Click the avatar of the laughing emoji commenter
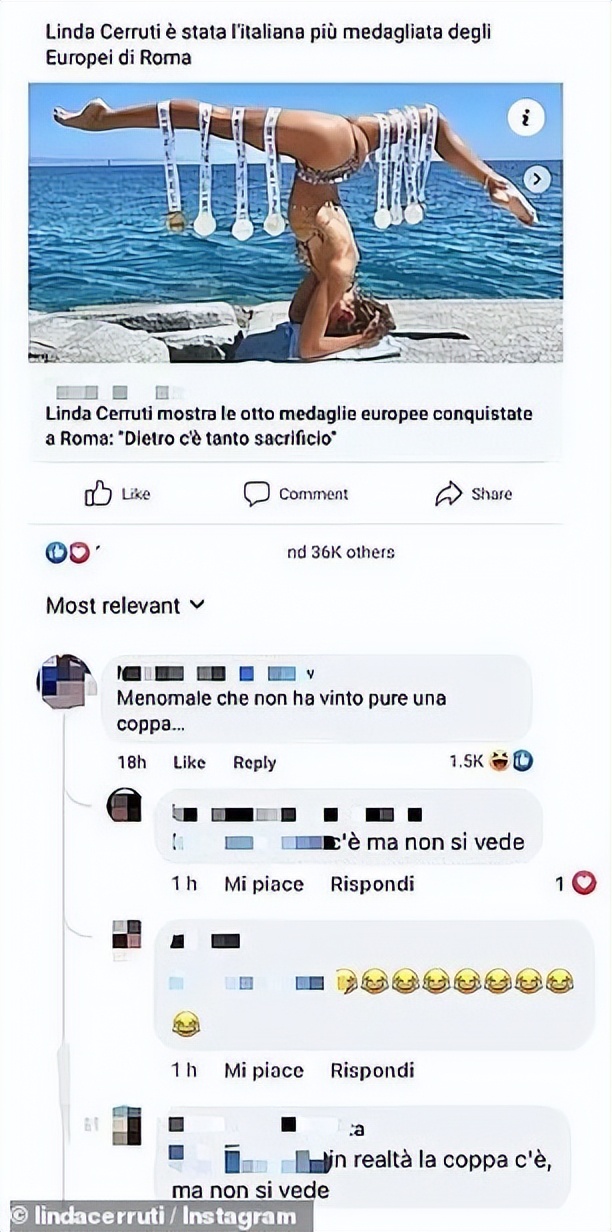 [126, 934]
